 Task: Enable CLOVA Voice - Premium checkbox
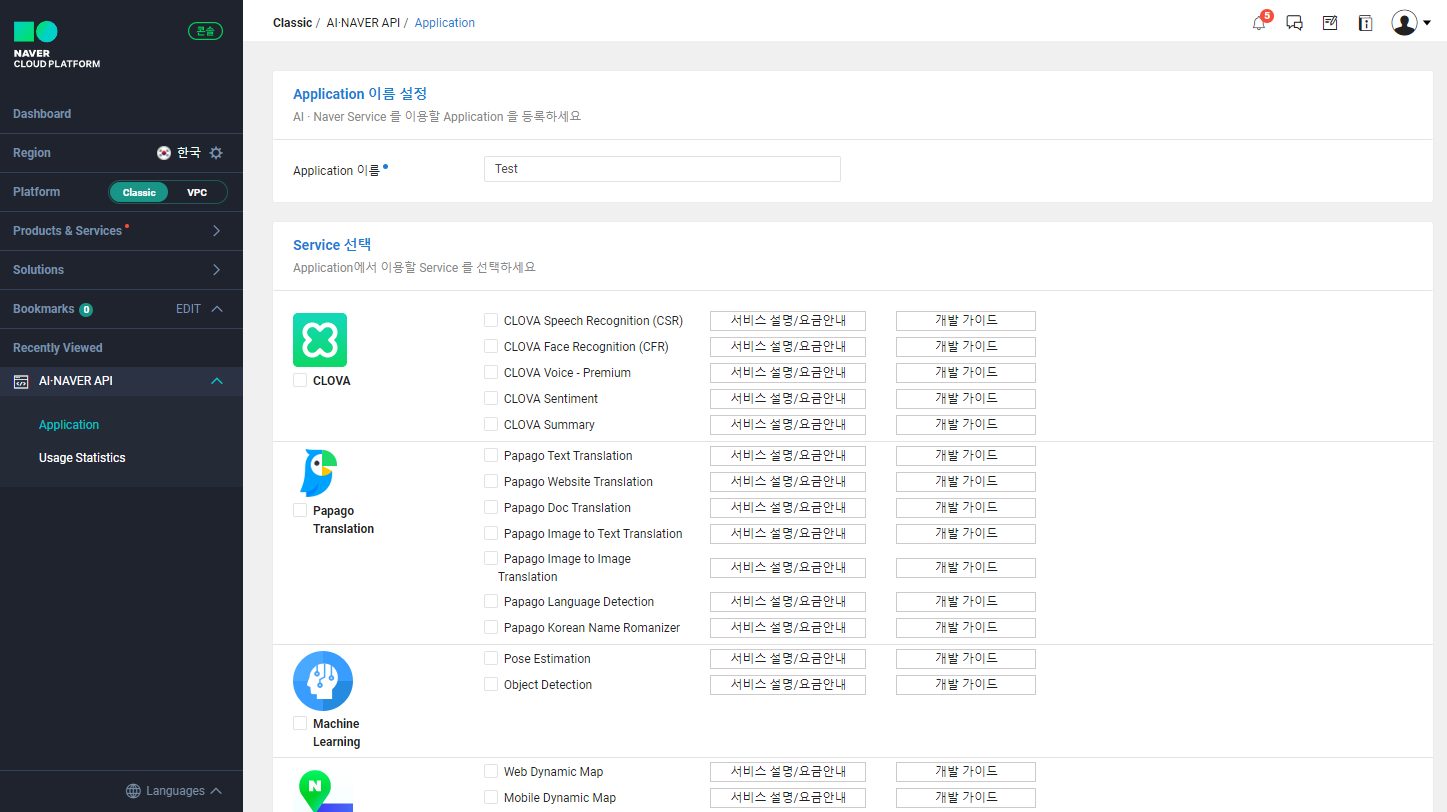491,372
